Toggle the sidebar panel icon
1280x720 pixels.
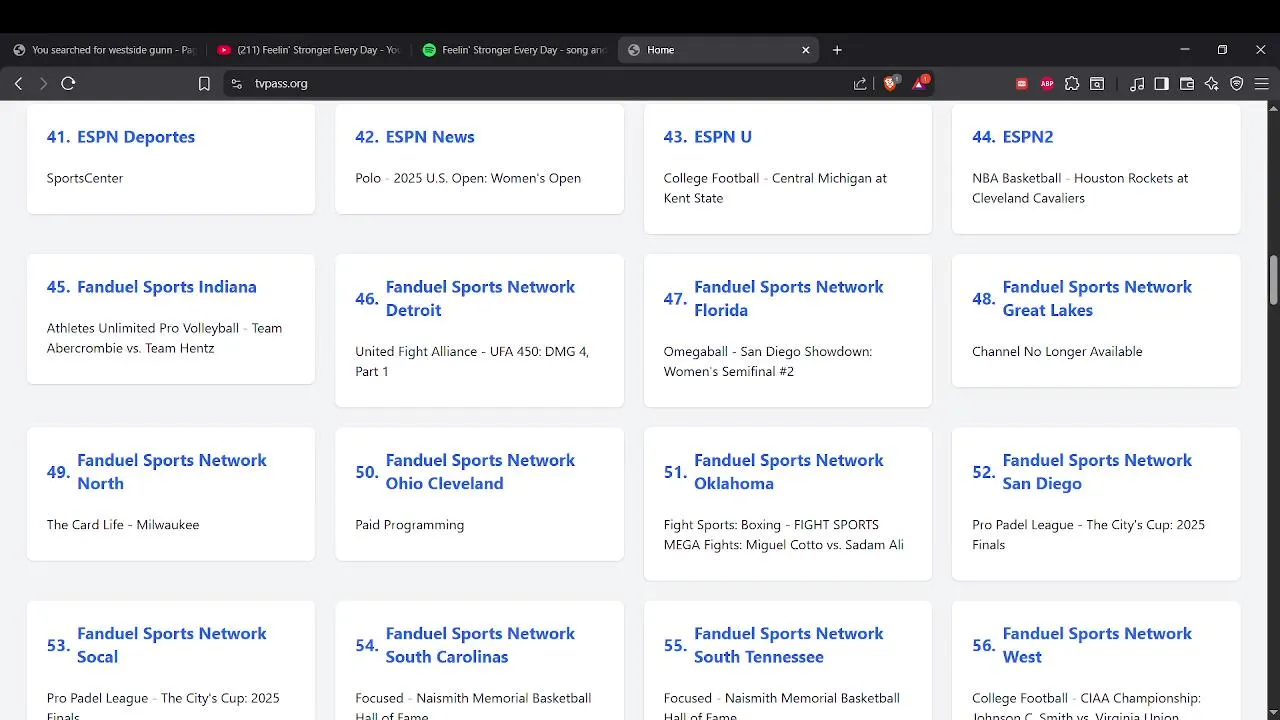[x=1161, y=84]
